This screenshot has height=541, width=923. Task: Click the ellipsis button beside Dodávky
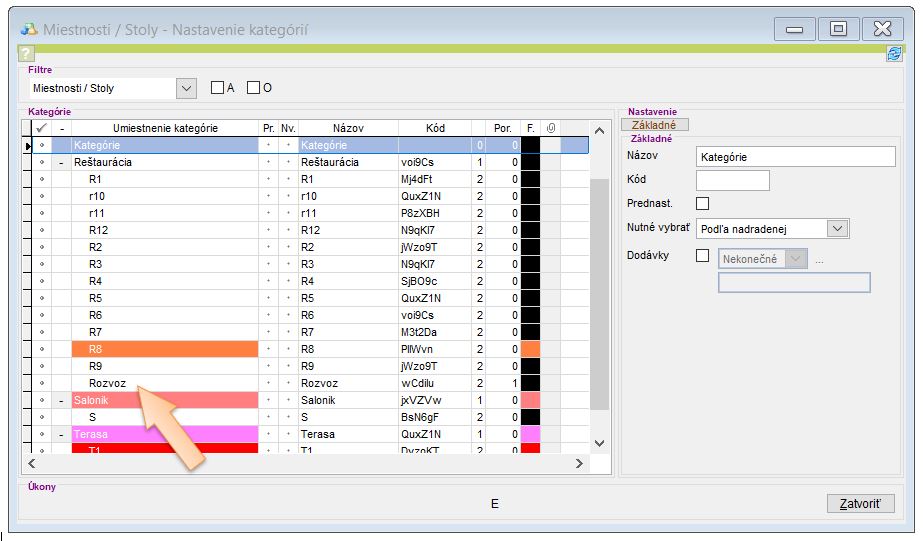tap(820, 259)
